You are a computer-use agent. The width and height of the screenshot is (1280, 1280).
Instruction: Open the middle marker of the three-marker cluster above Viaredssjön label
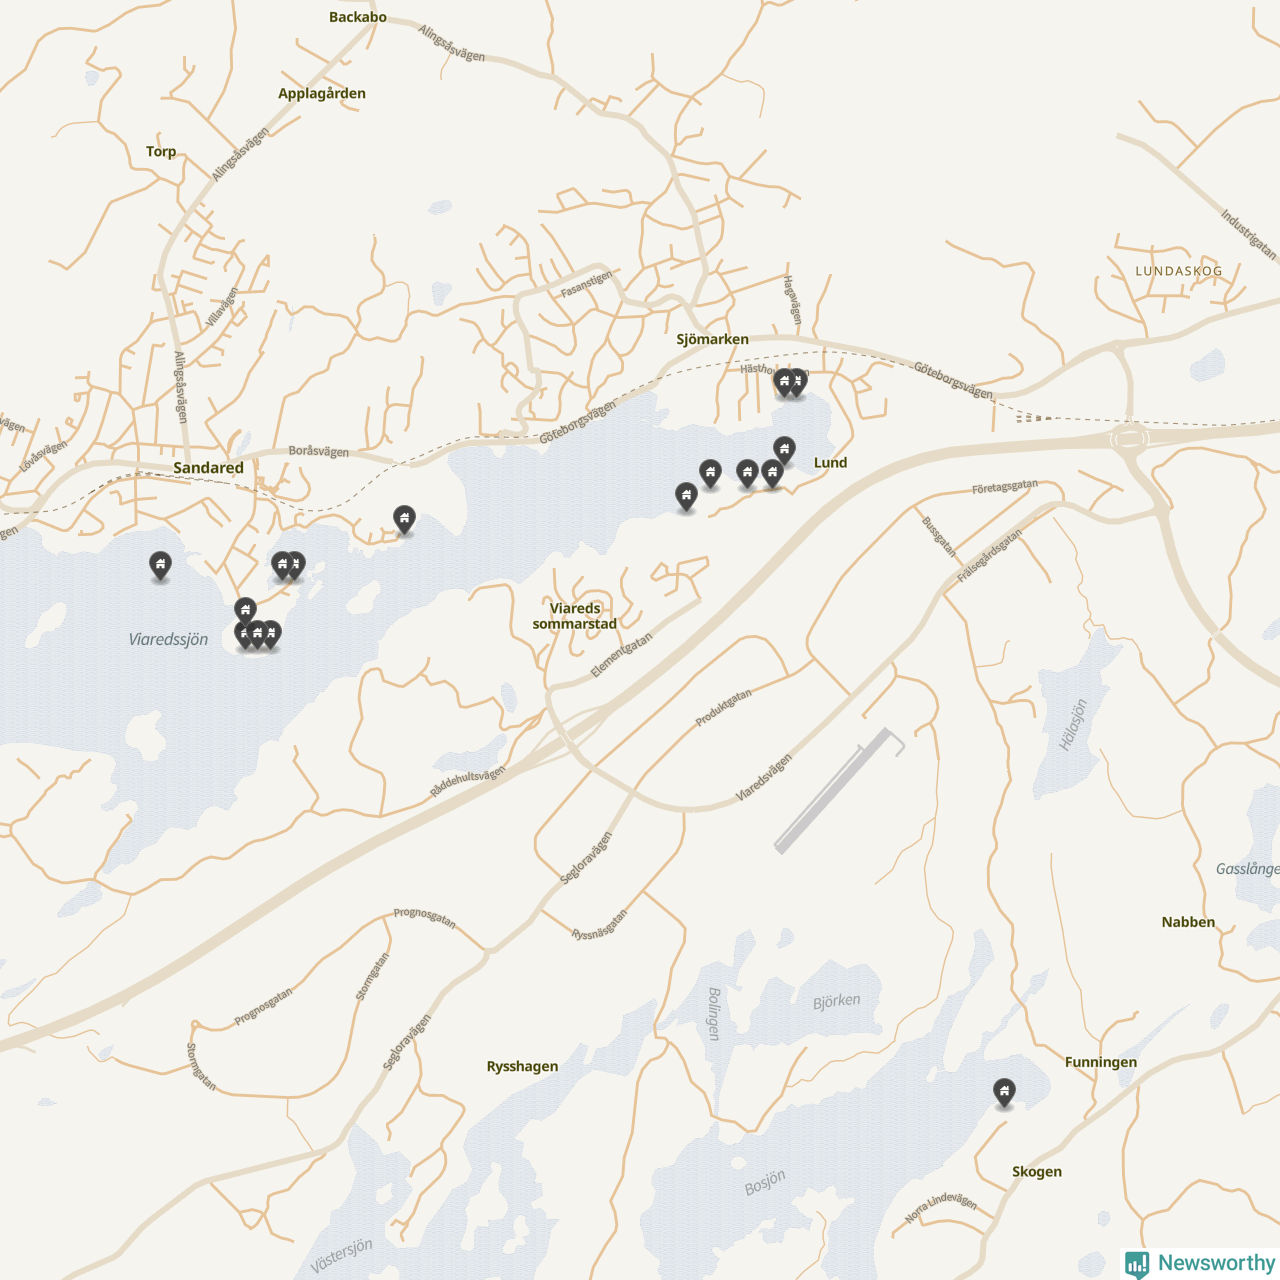tap(257, 634)
